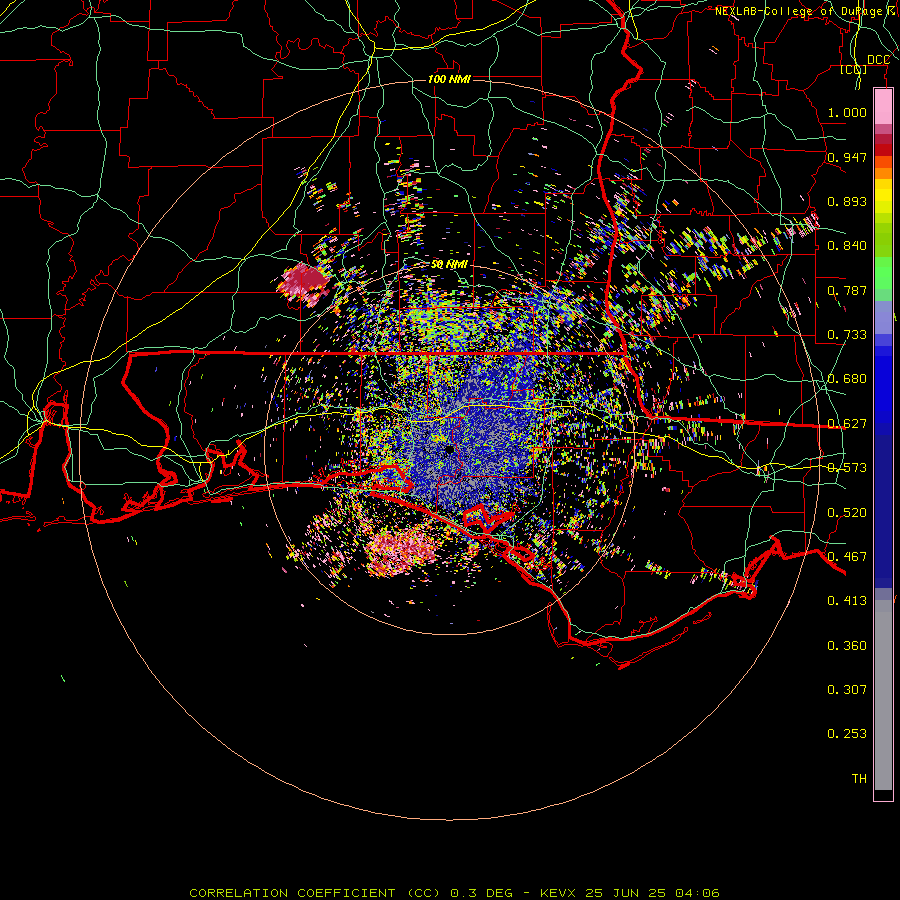900x900 pixels.
Task: Click the 0.573 value on the color scale
Action: pos(847,468)
